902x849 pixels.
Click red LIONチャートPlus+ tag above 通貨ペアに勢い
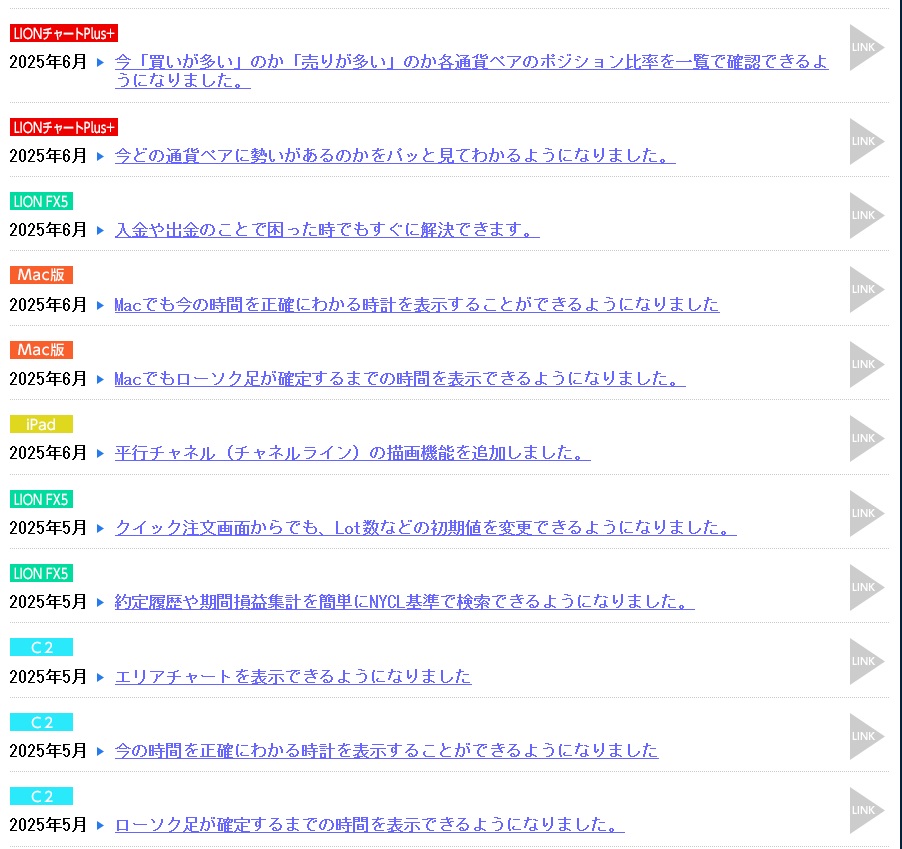[x=64, y=127]
